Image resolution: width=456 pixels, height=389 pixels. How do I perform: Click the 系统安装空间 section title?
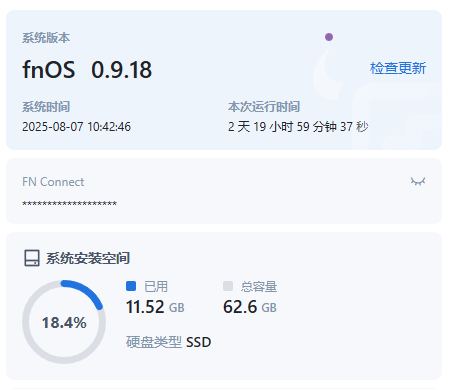pyautogui.click(x=88, y=258)
